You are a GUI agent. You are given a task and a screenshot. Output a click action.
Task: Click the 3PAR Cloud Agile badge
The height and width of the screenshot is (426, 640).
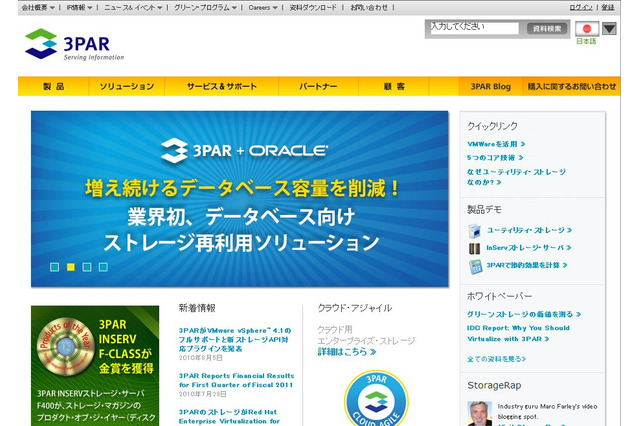[x=376, y=398]
